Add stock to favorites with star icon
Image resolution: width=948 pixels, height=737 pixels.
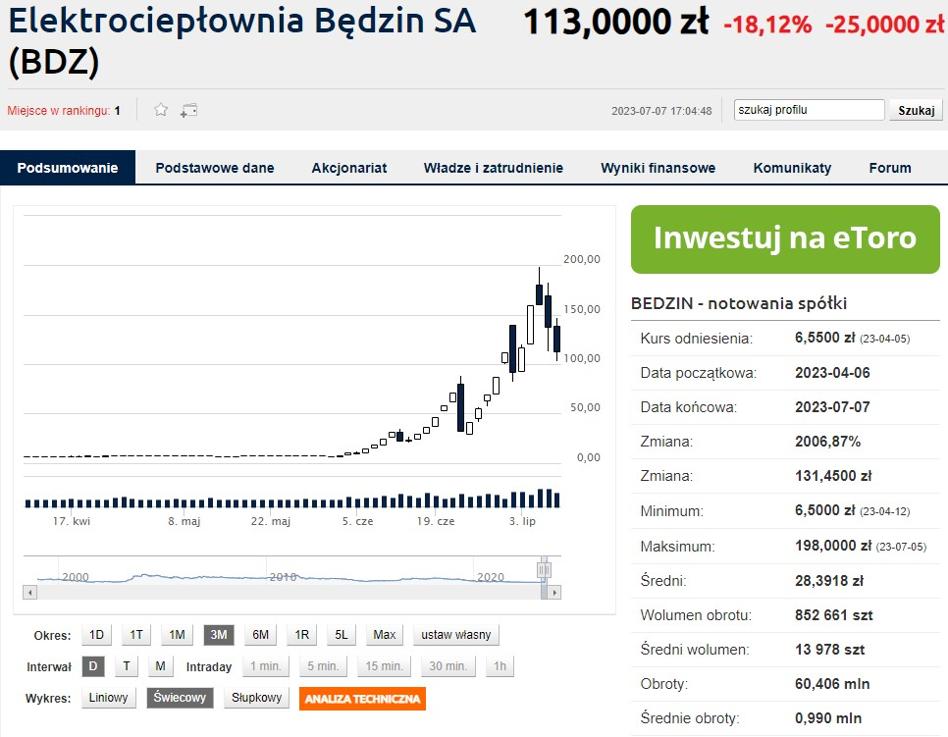pyautogui.click(x=161, y=110)
